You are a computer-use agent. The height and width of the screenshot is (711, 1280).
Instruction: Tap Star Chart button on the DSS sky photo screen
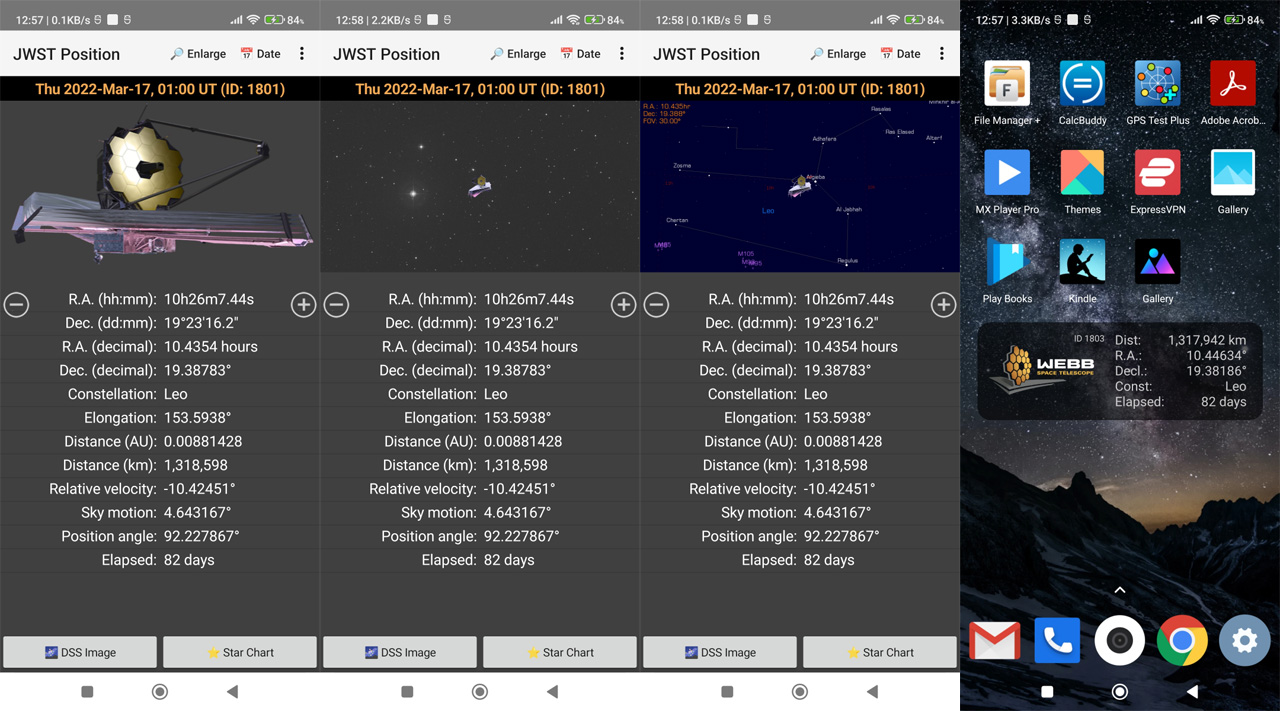click(560, 652)
